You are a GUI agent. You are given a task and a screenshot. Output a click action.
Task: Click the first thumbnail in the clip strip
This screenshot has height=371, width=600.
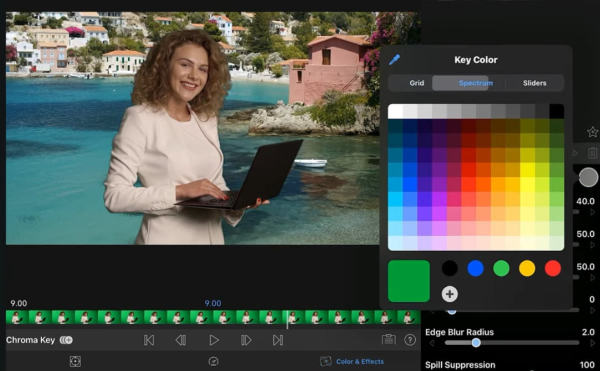click(x=17, y=317)
